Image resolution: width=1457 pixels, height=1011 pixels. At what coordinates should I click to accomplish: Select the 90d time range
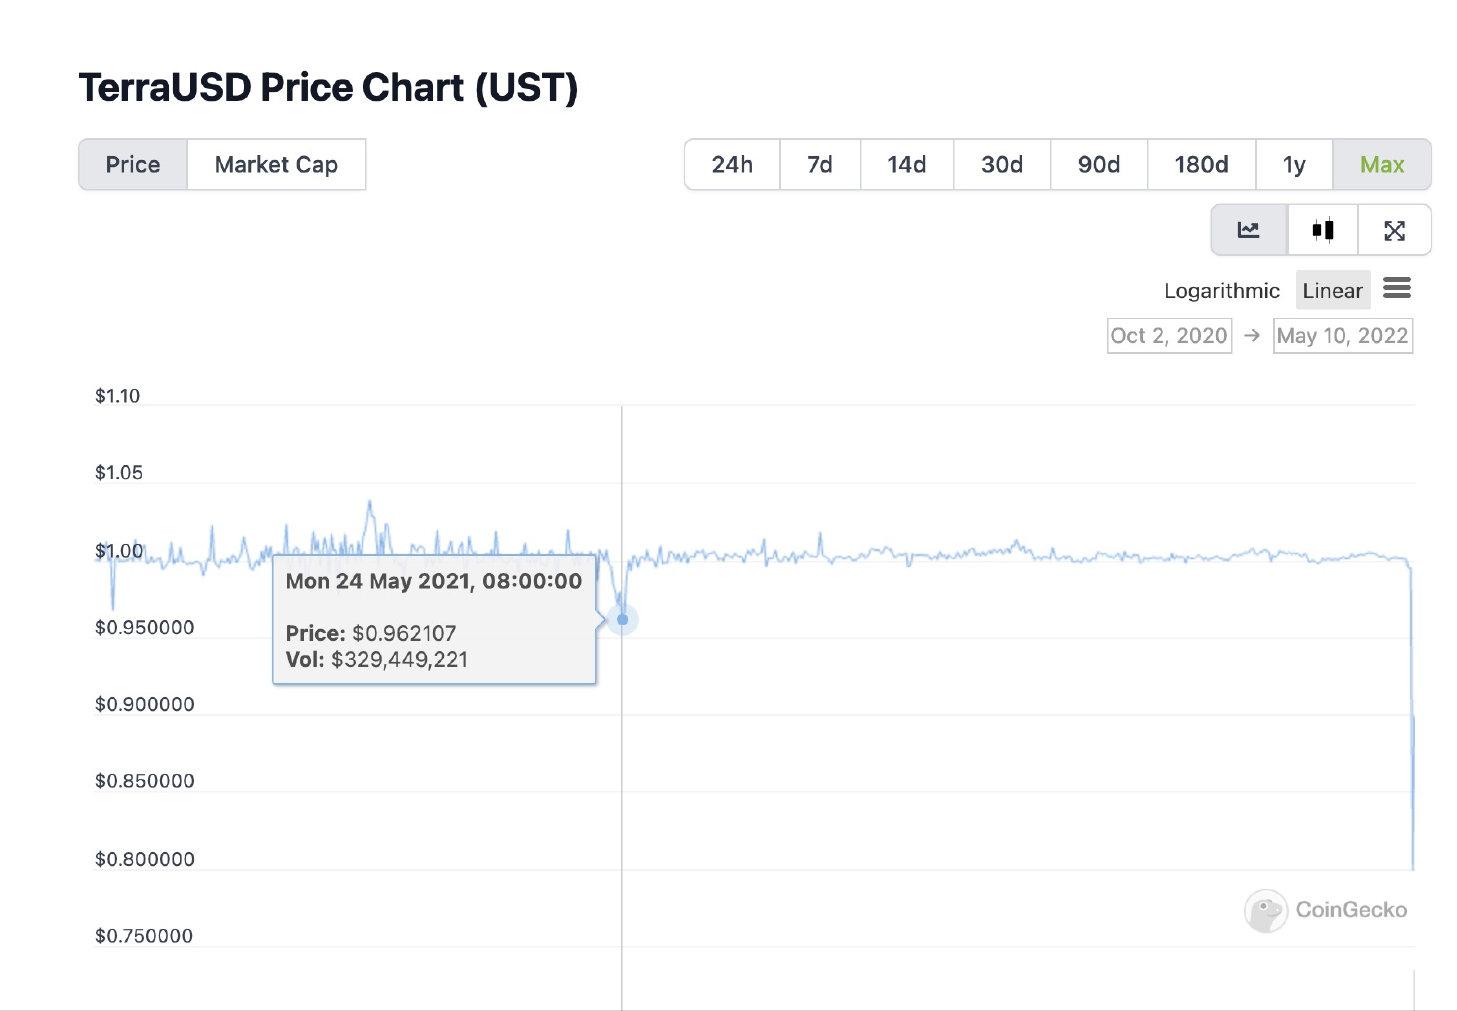tap(1098, 165)
